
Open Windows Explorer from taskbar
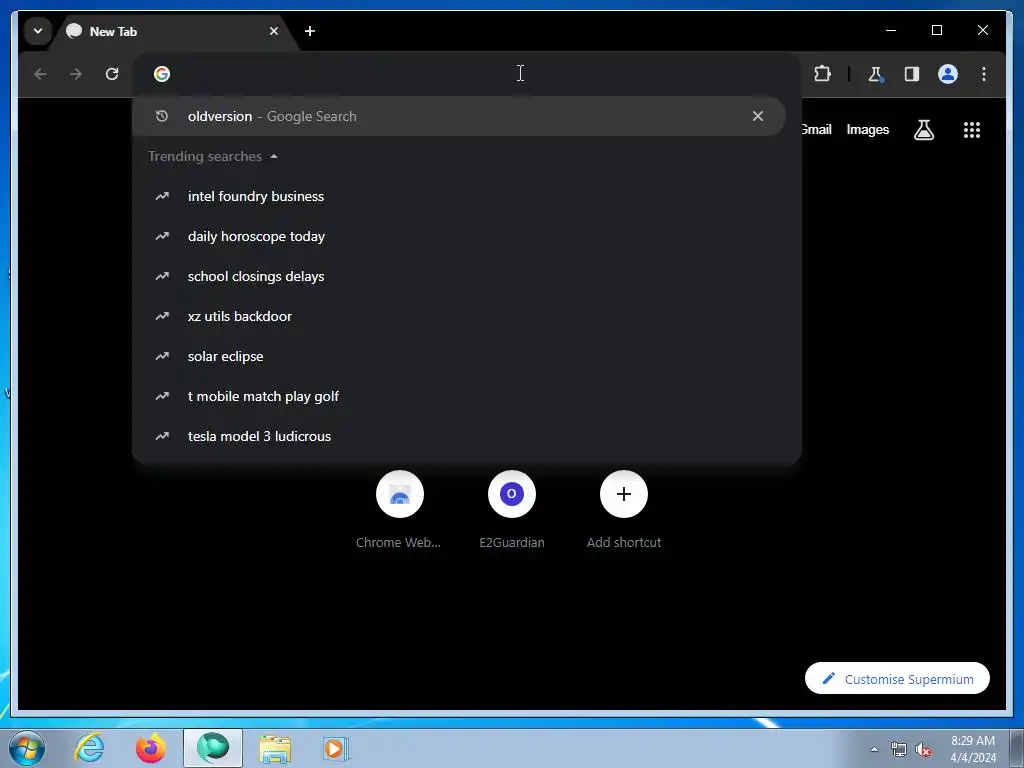click(275, 748)
